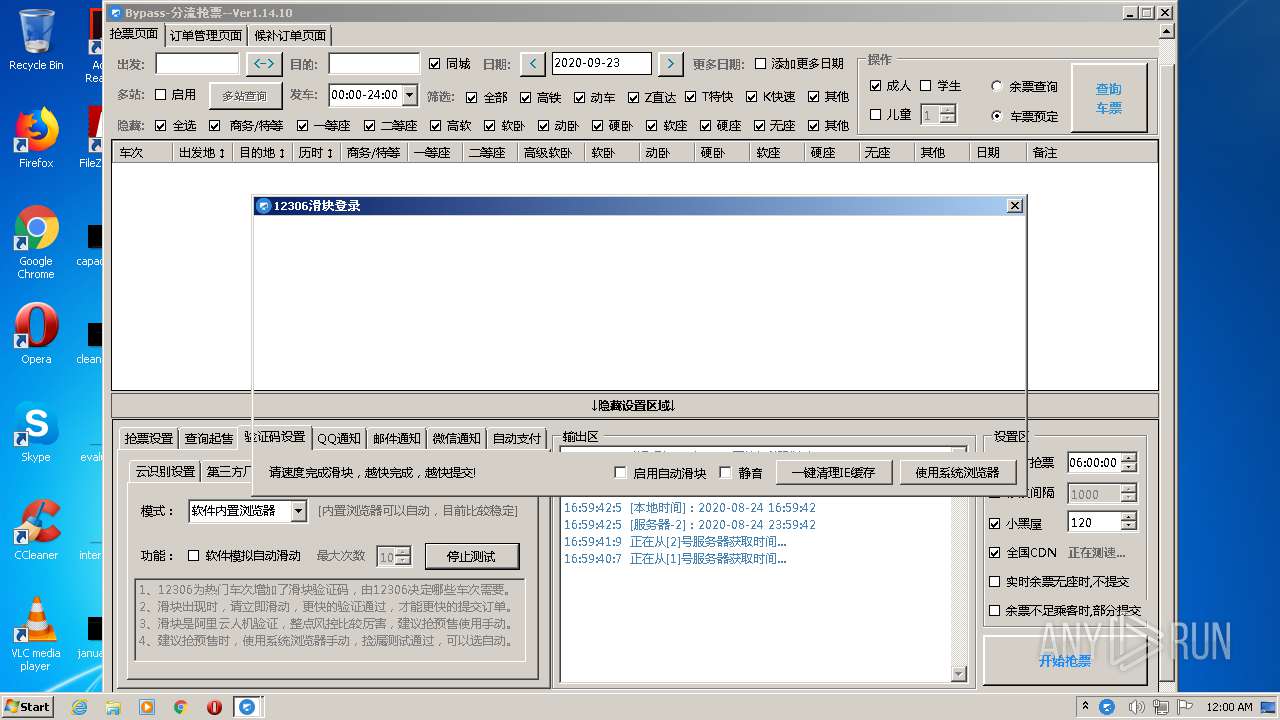Open the Firefox desktop shortcut

pos(36,138)
